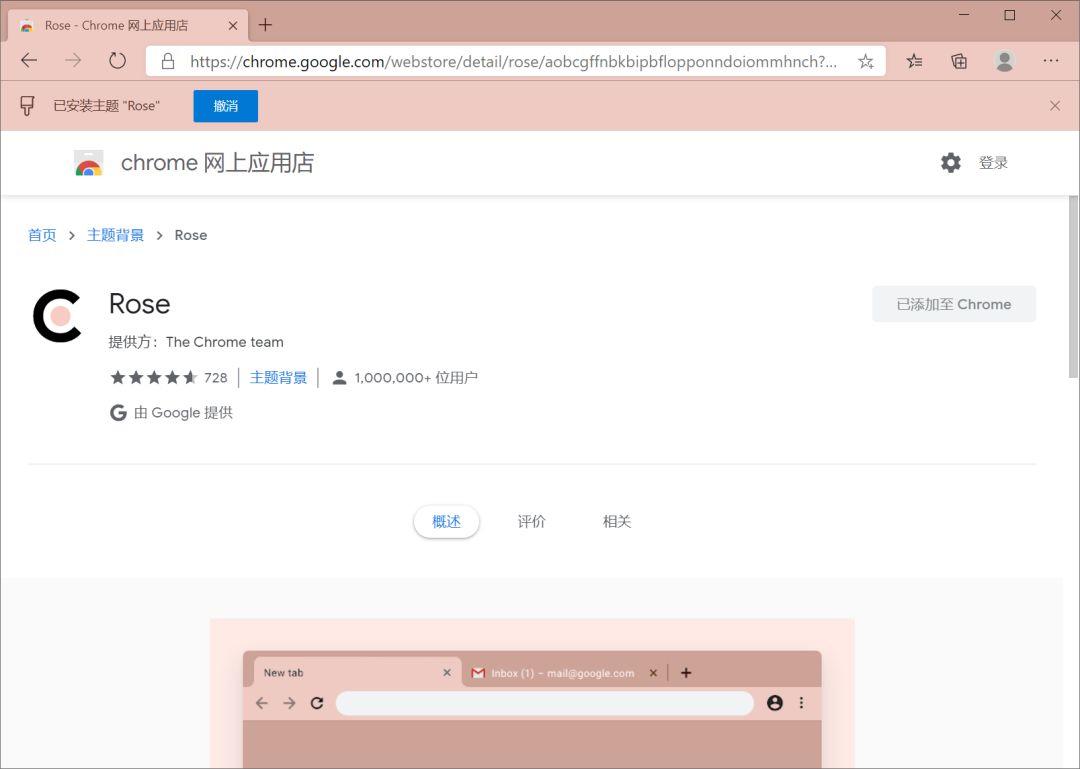Viewport: 1080px width, 769px height.
Task: Click the Chrome Web Store logo
Action: coord(88,163)
